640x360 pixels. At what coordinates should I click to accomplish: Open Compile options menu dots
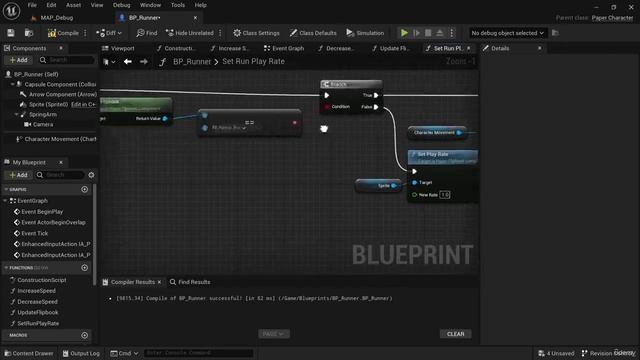point(85,33)
